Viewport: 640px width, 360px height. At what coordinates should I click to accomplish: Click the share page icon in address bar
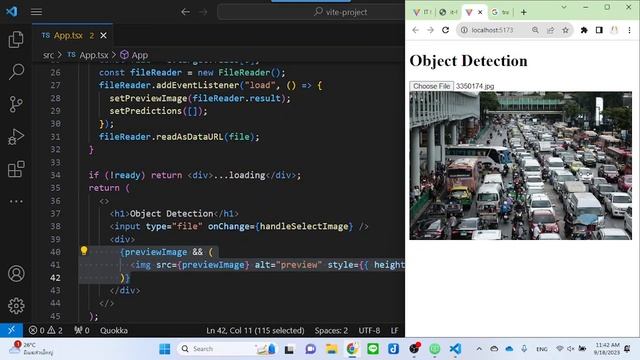click(550, 30)
